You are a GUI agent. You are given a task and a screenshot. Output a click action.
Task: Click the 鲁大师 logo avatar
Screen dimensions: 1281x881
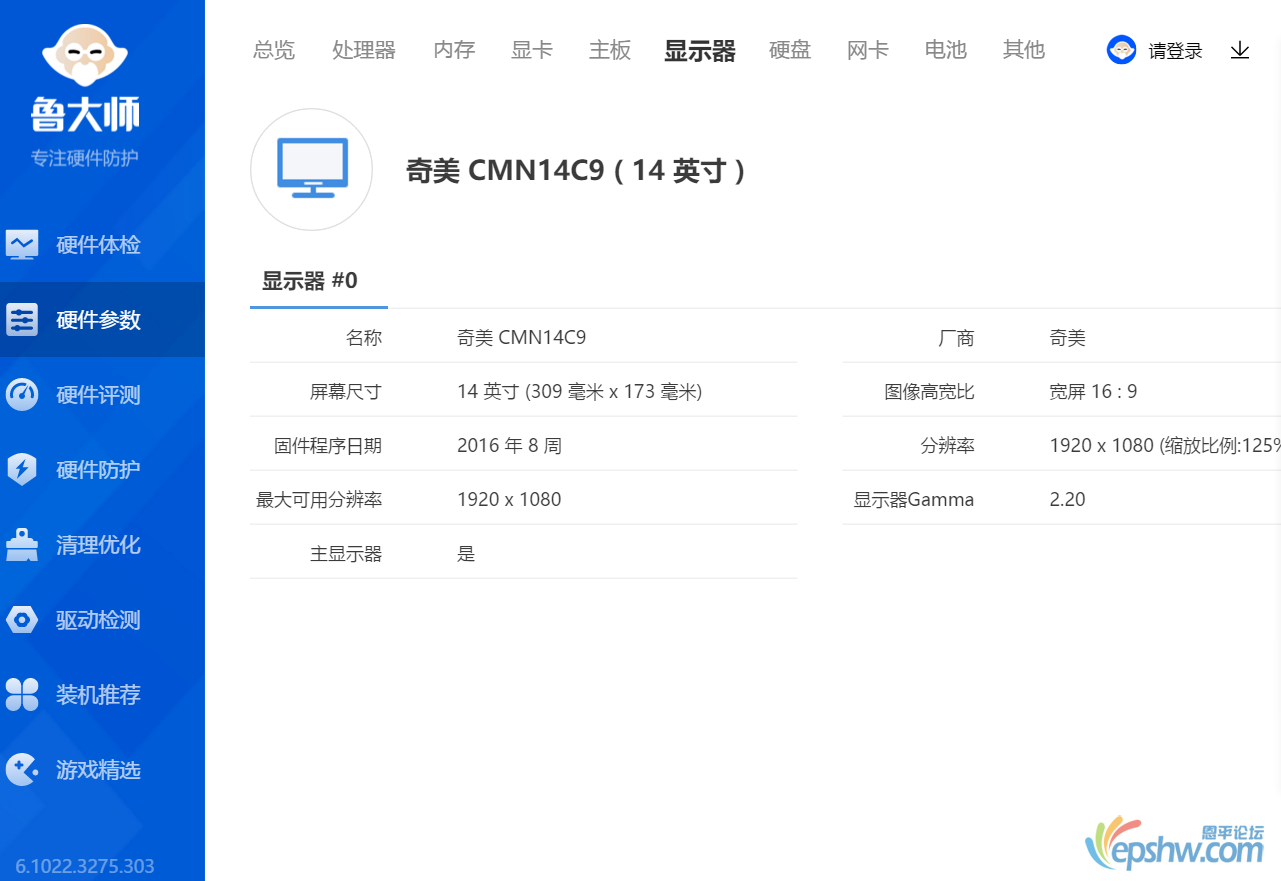click(x=85, y=55)
